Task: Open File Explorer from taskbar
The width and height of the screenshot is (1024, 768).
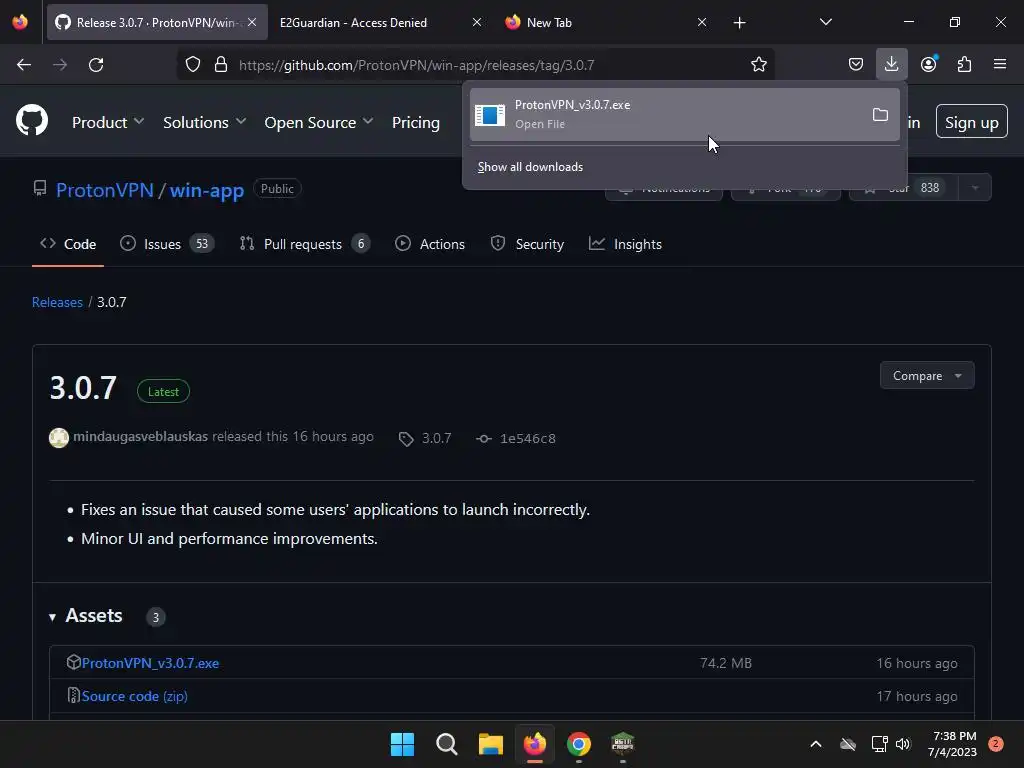Action: (x=490, y=744)
